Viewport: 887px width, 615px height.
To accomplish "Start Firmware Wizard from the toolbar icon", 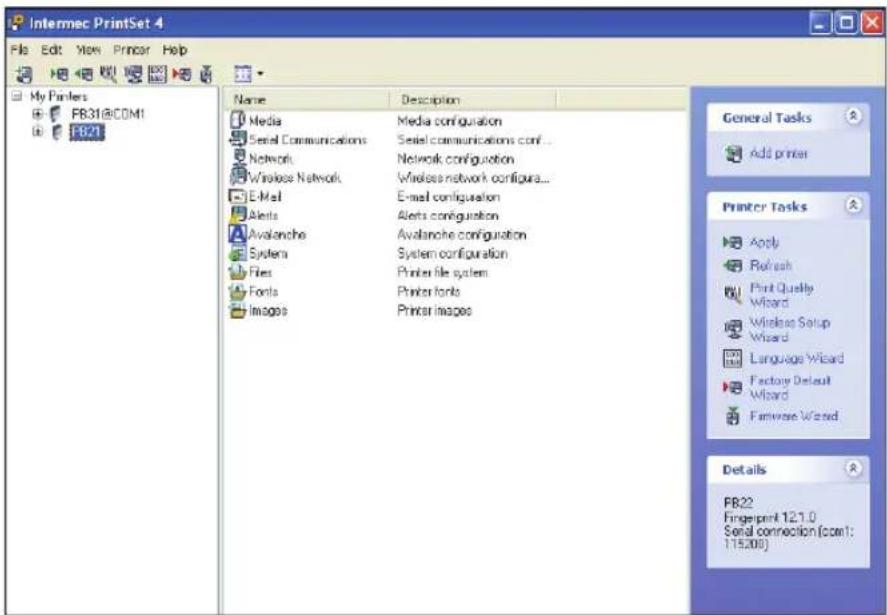I will click(206, 74).
